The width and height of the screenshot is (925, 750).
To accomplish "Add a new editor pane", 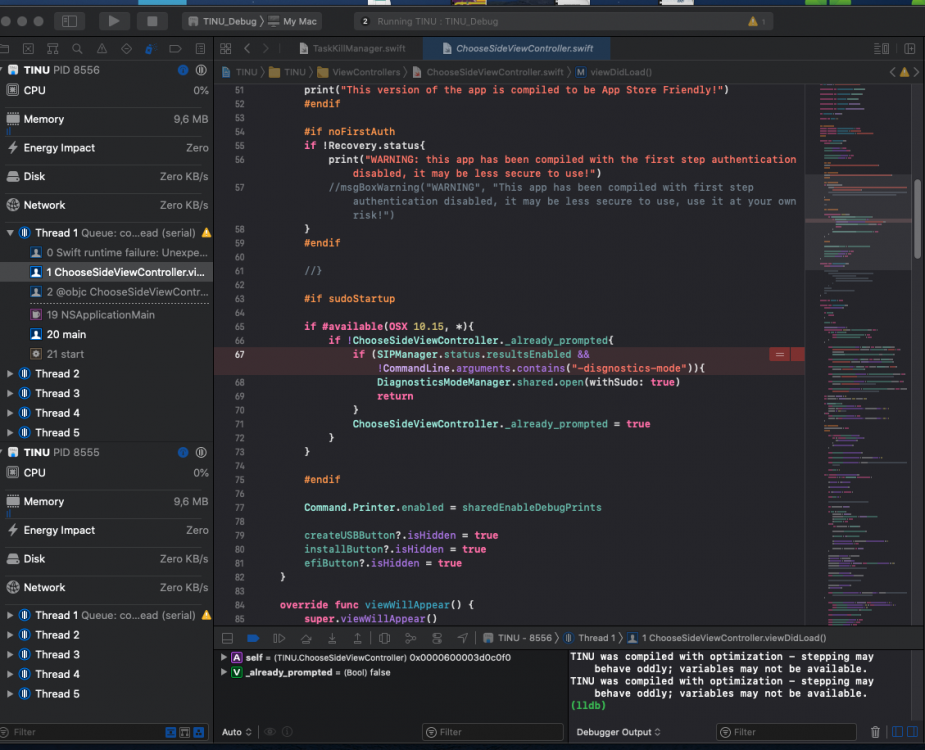I will [910, 48].
